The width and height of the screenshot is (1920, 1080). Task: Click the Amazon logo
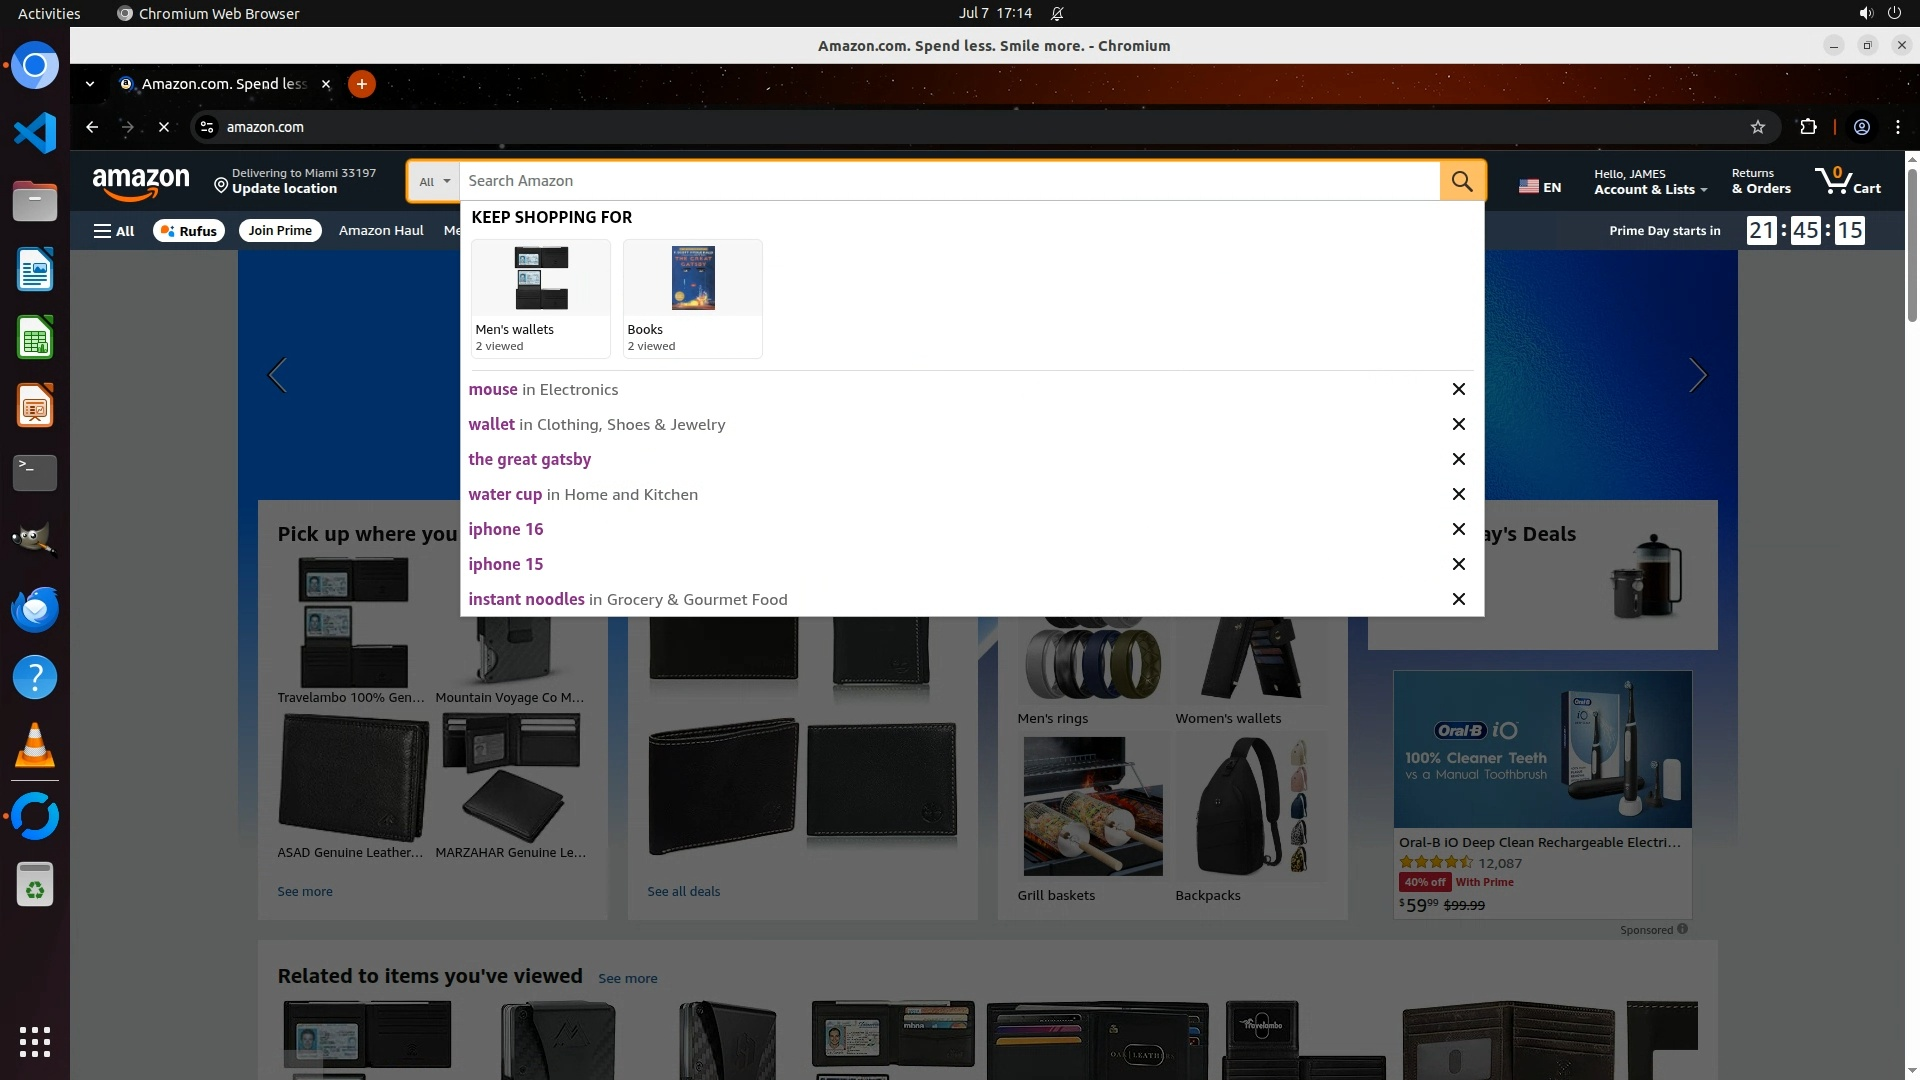[x=141, y=182]
